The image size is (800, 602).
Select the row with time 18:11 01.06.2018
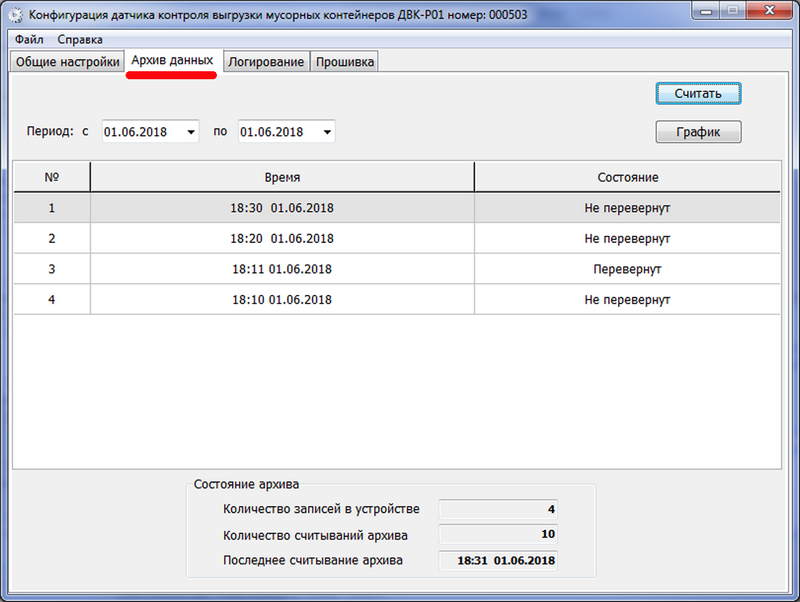pyautogui.click(x=397, y=269)
